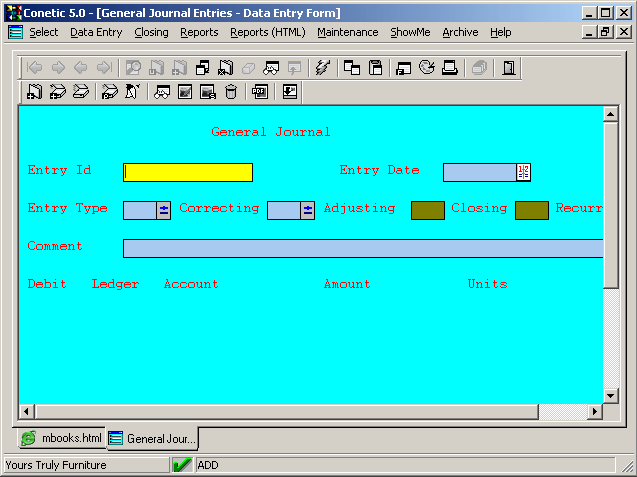Expand the Entry Type dropdown
This screenshot has width=637, height=477.
164,210
